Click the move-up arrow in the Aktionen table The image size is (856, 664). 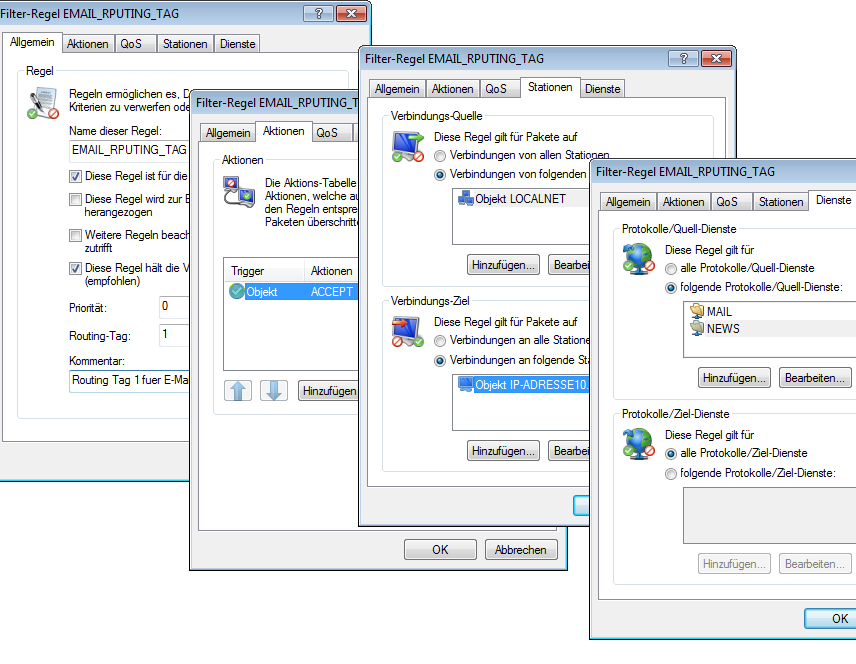pos(238,390)
